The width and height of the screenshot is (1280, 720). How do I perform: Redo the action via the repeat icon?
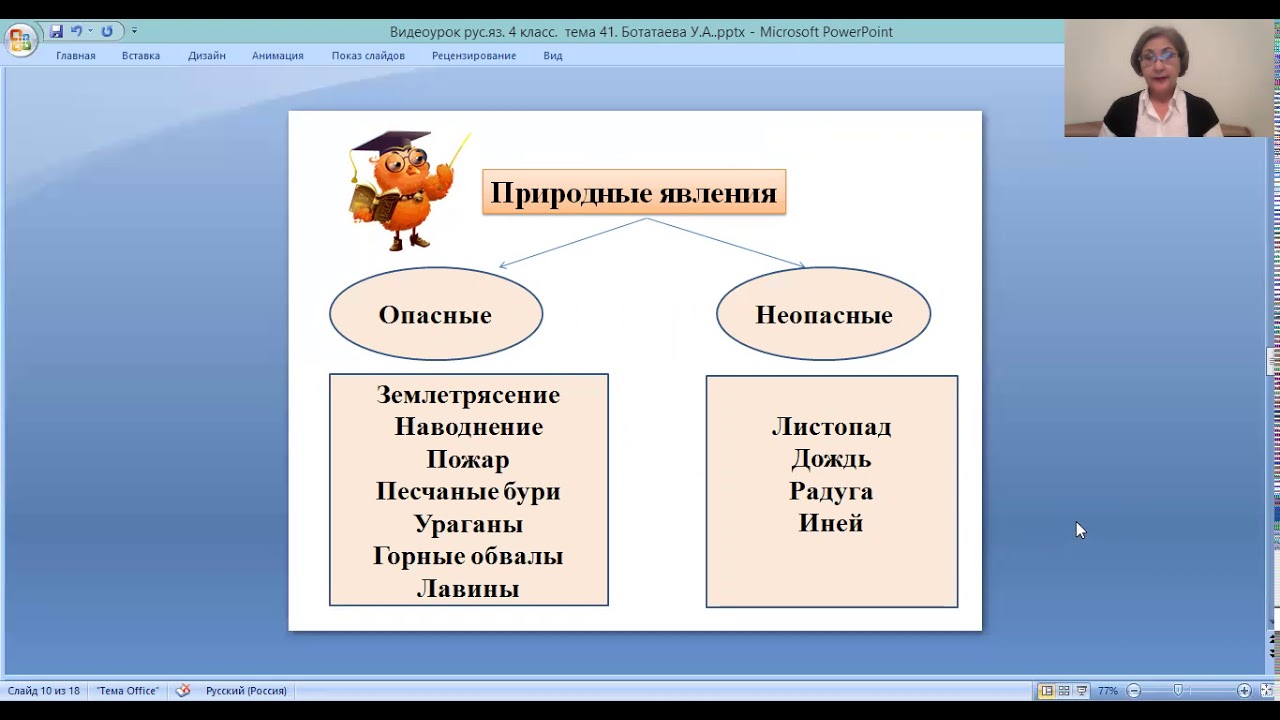107,31
